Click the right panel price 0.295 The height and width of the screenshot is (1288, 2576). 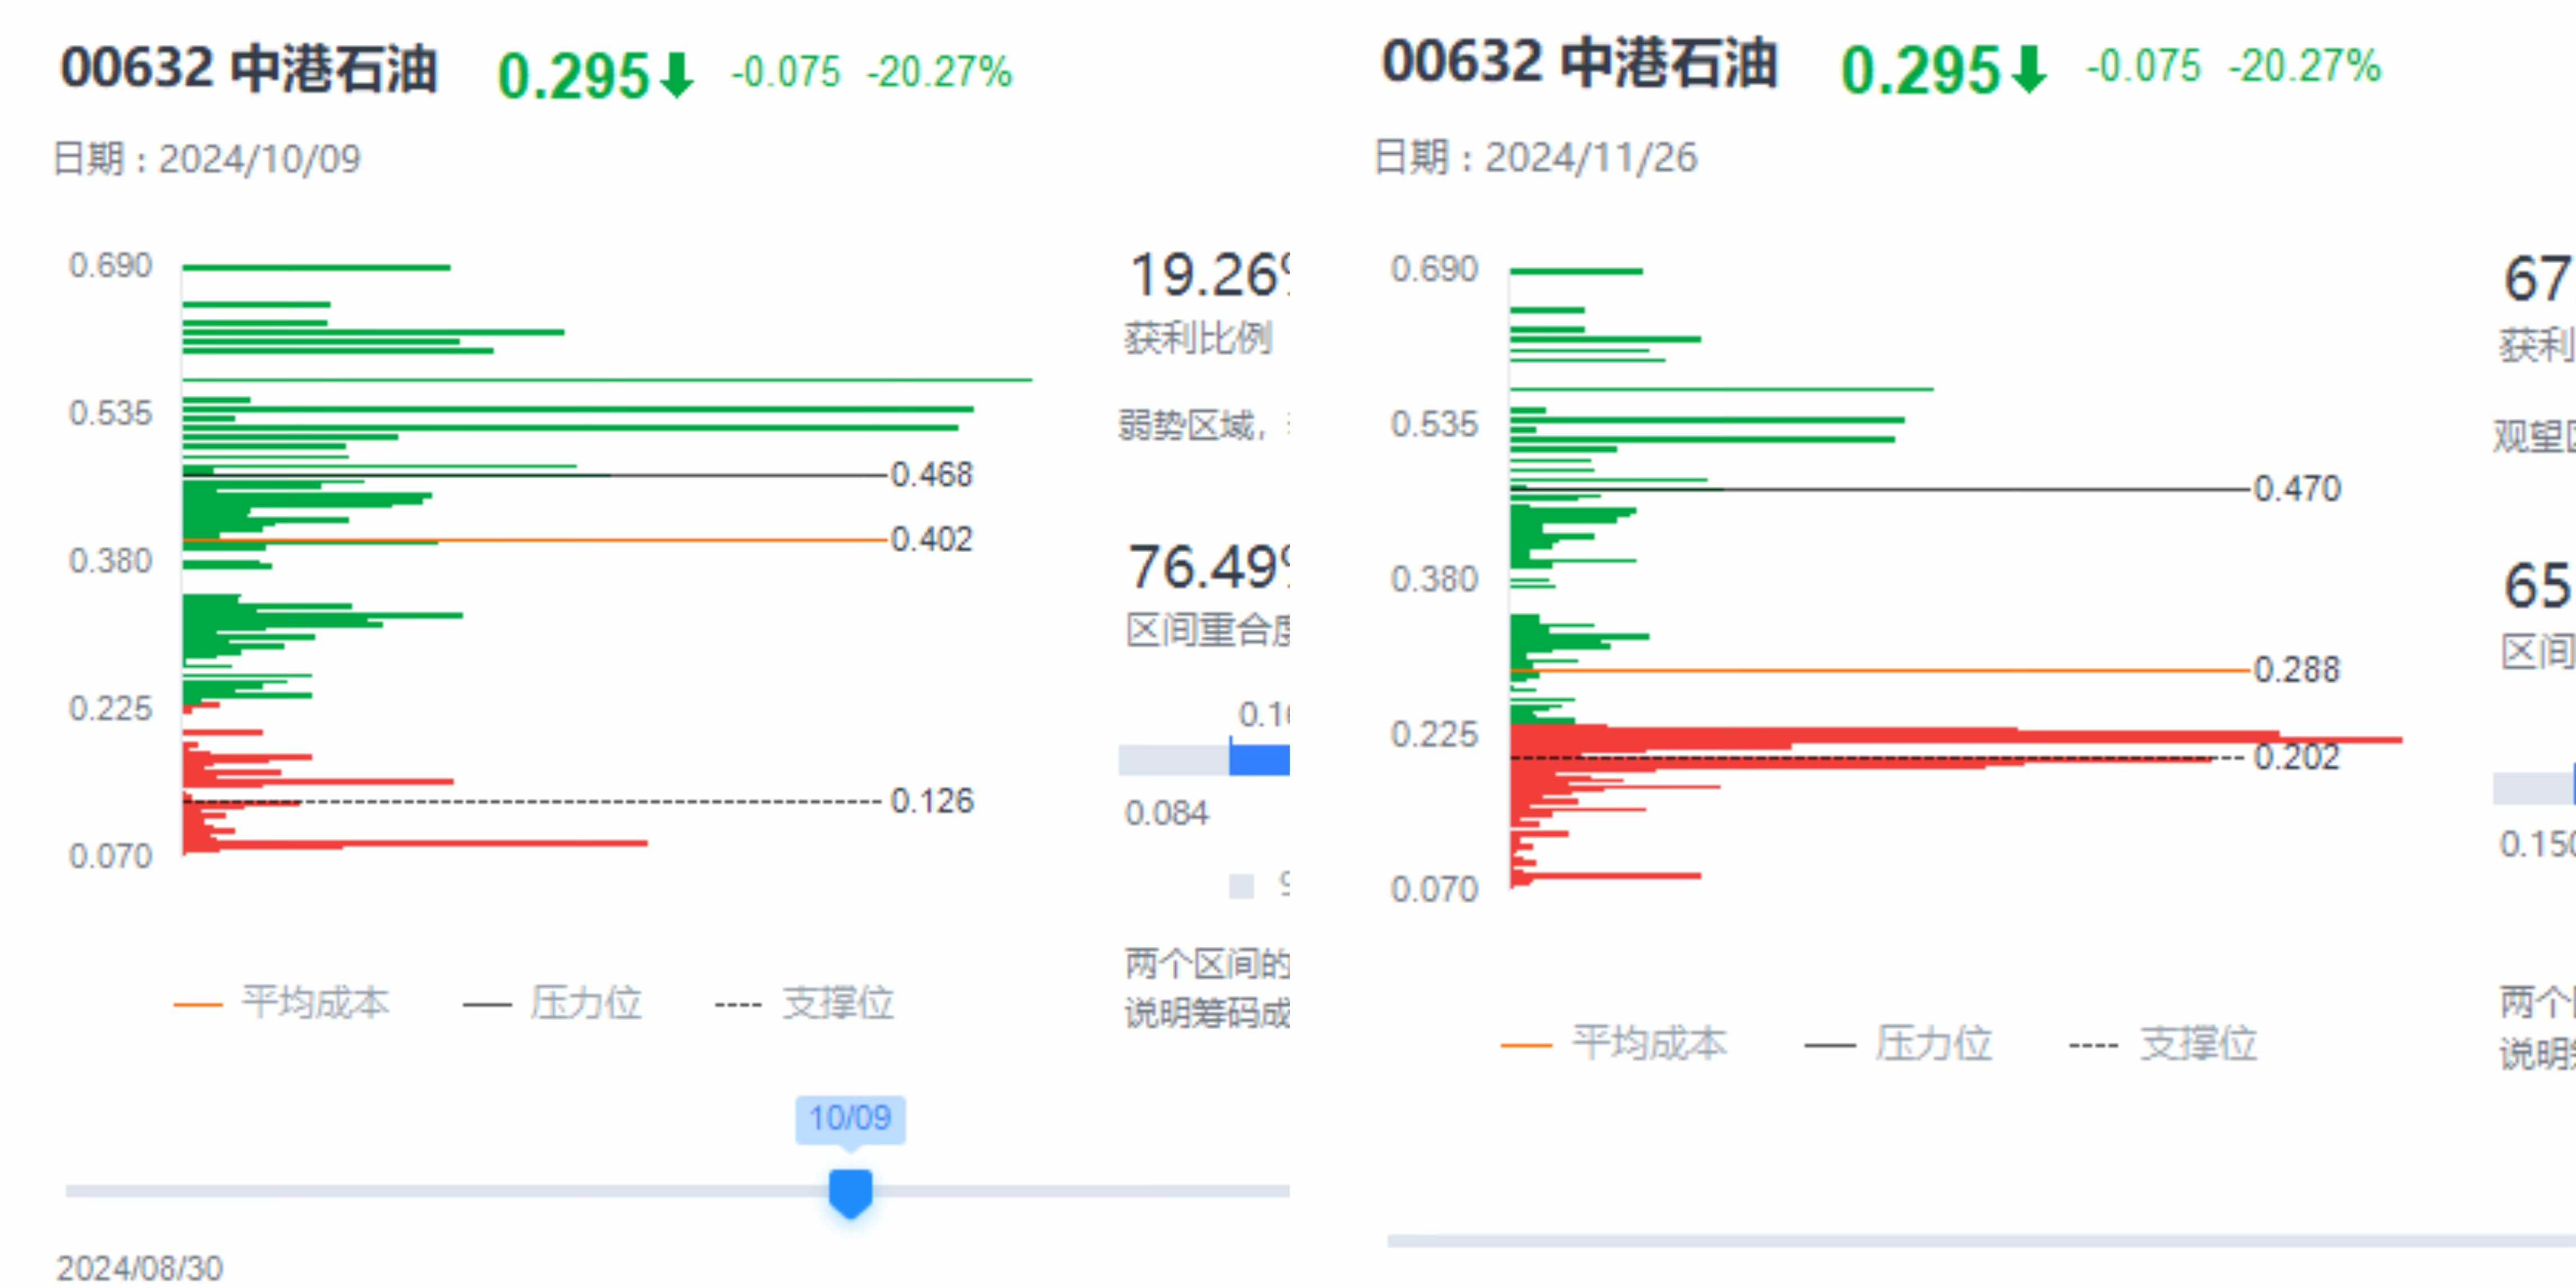click(x=1920, y=70)
